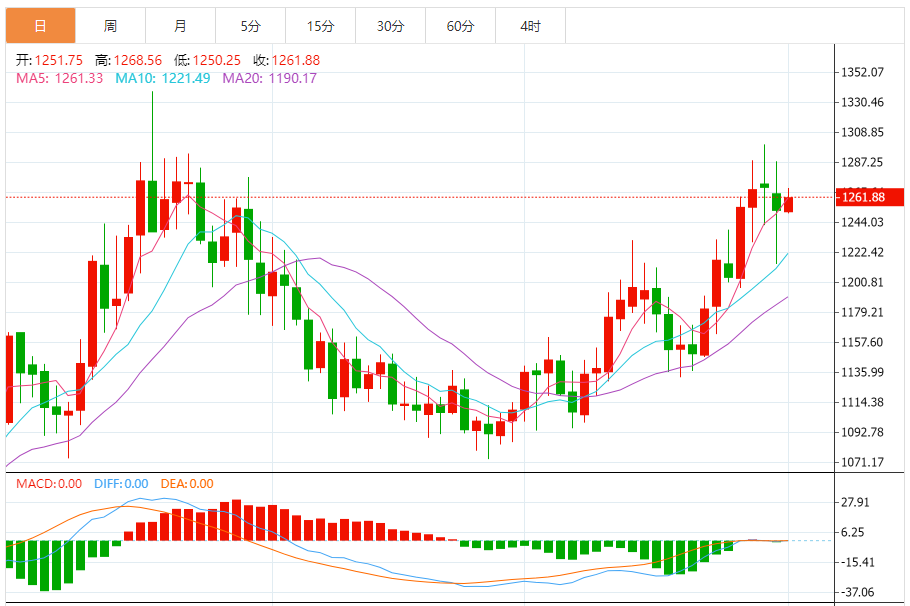Click the MA20: 1190.17 indicator label
The image size is (910, 606).
coord(269,78)
